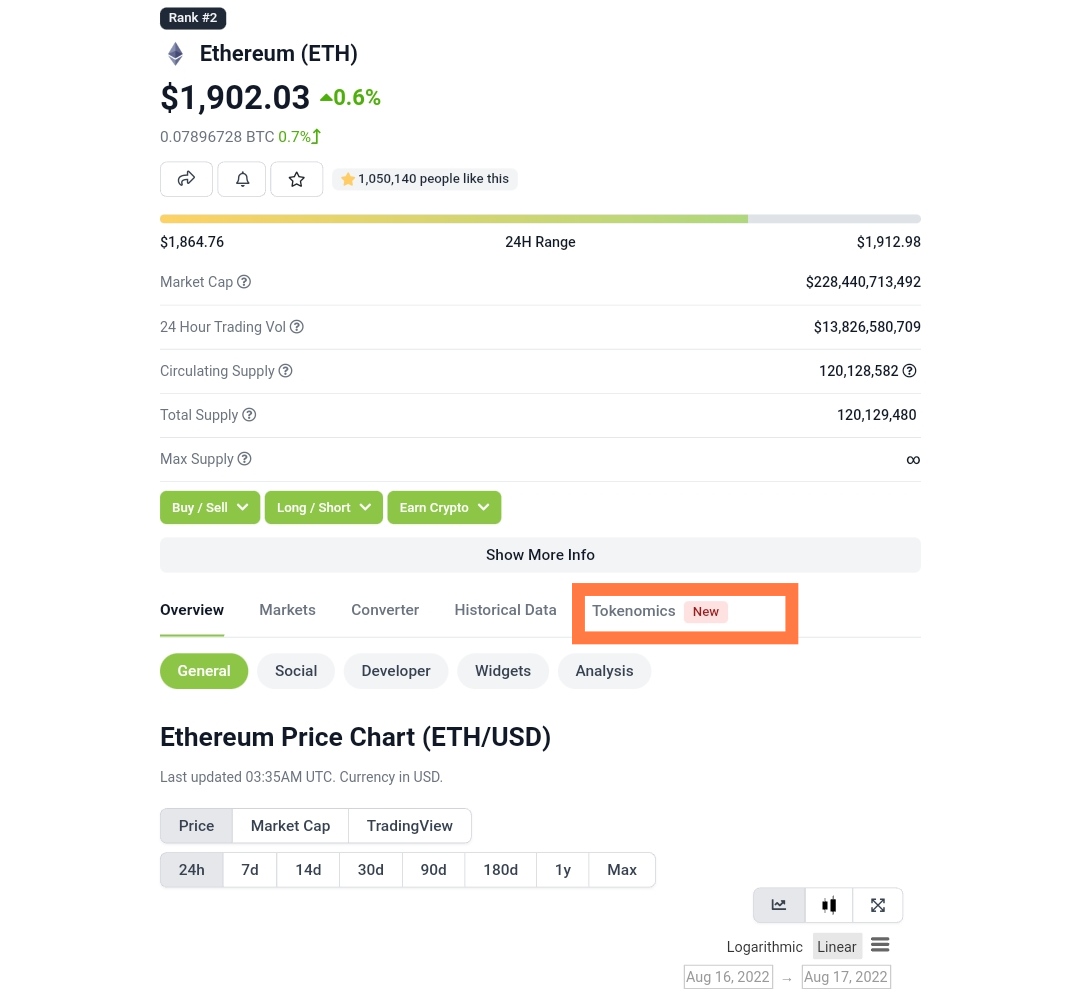Click Total Supply help question icon
Screen dimensions: 1080x997
249,415
